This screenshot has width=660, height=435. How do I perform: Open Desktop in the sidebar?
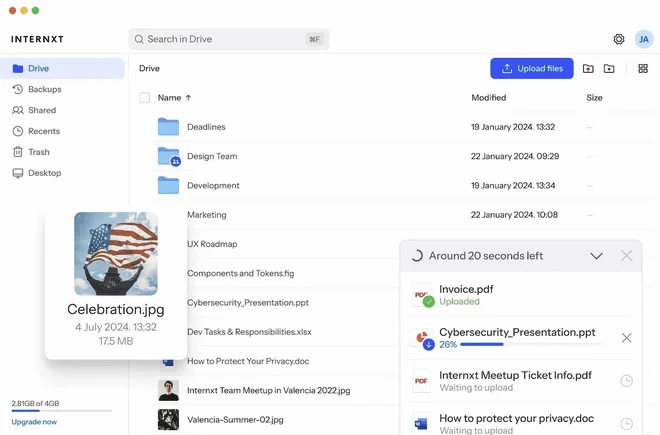(62, 173)
